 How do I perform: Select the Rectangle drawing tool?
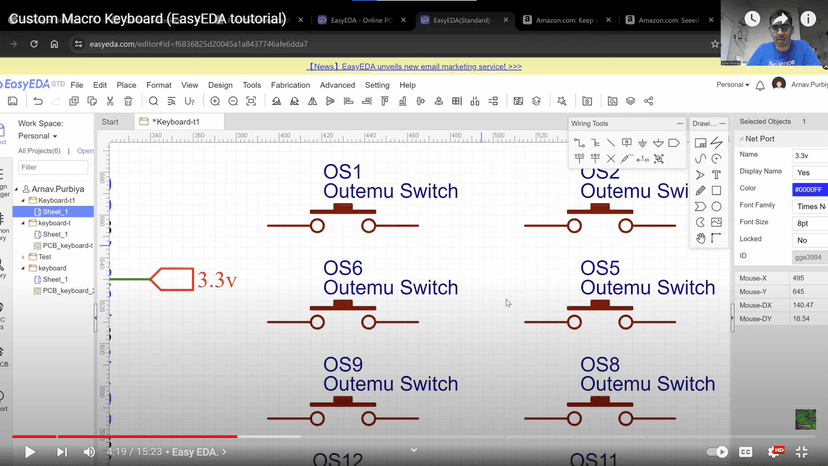pos(716,191)
